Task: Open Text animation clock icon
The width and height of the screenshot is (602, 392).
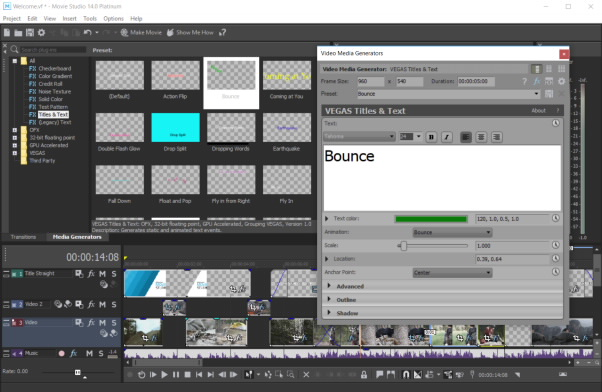Action: pyautogui.click(x=556, y=123)
